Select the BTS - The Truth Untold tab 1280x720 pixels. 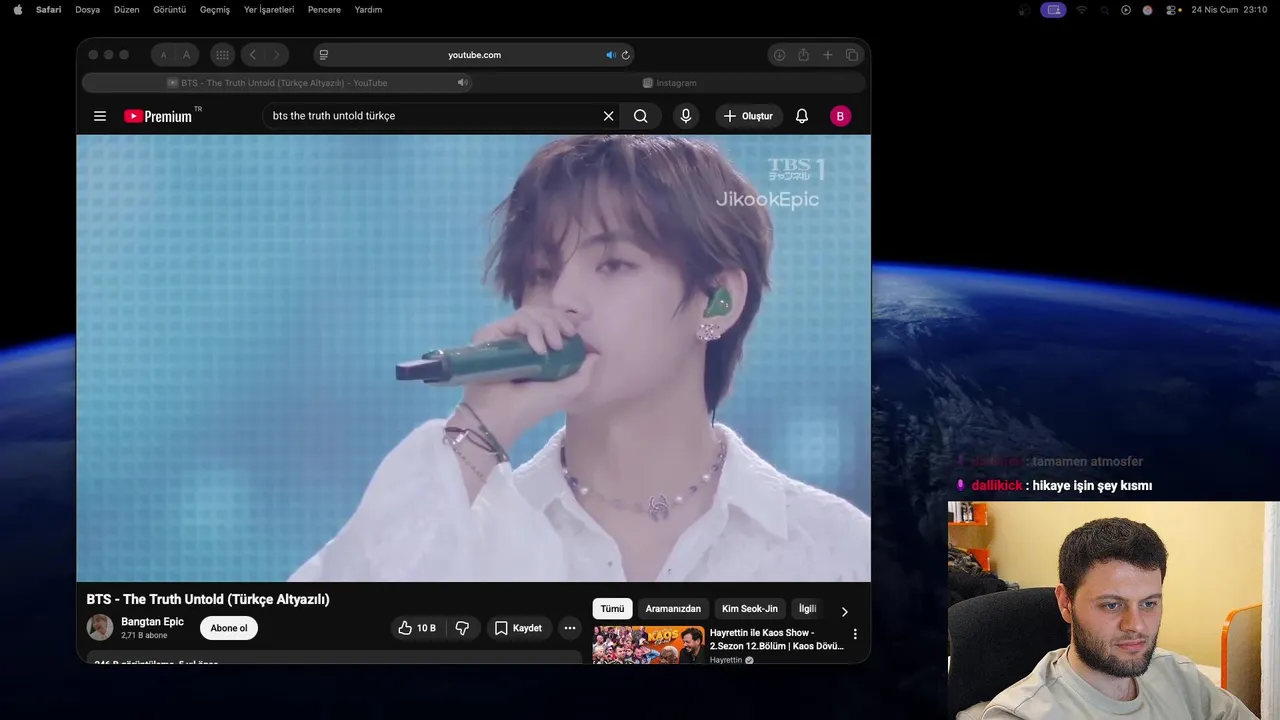click(277, 83)
